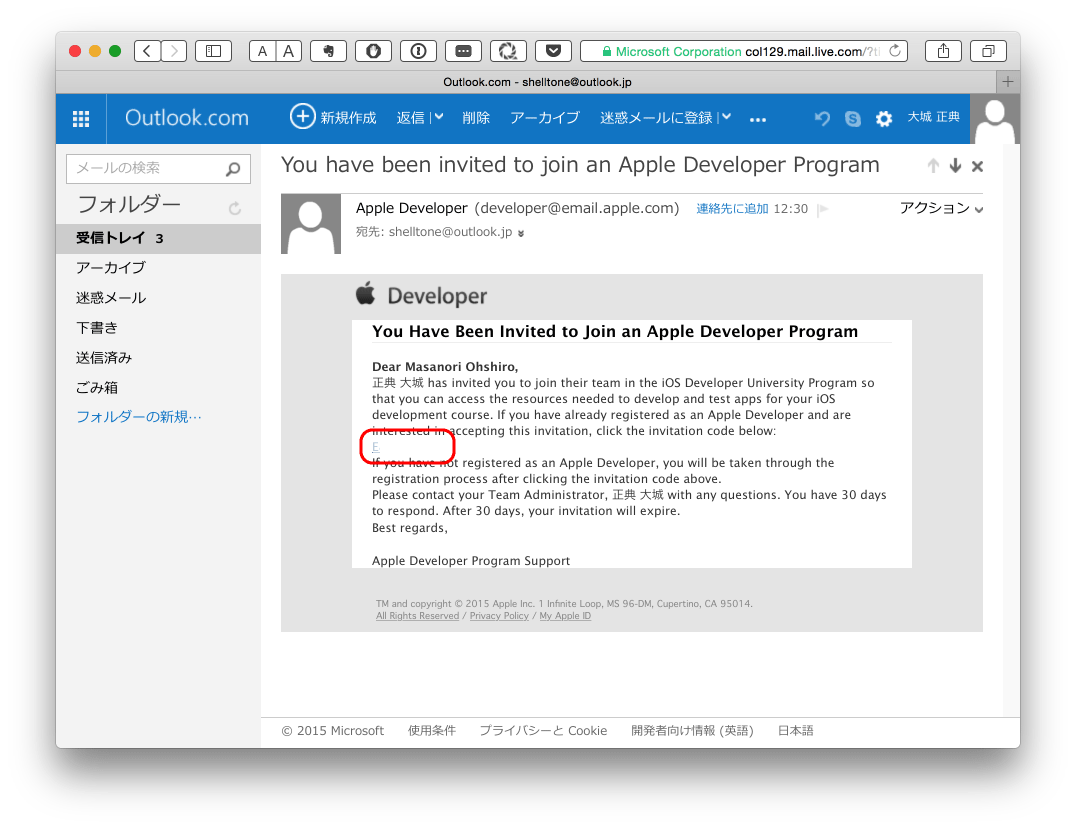Go forward with Safari's forward arrow
The height and width of the screenshot is (828, 1076).
(174, 51)
